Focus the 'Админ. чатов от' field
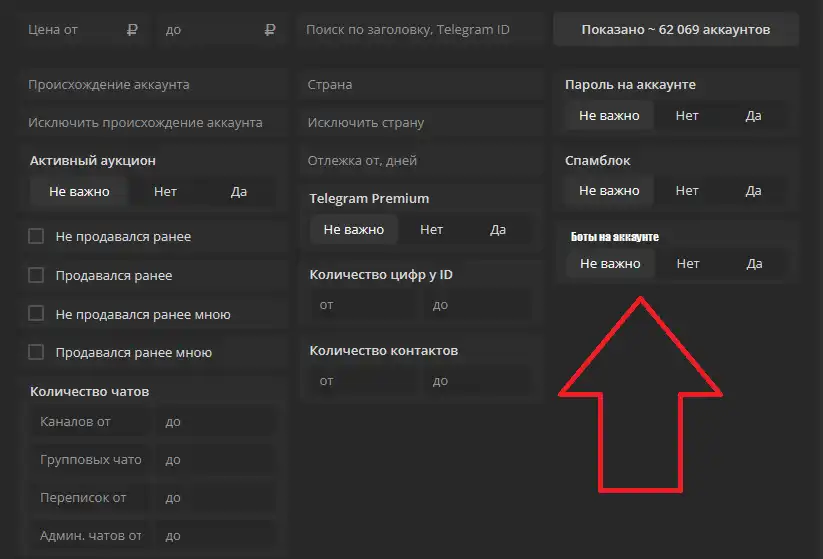 click(90, 535)
